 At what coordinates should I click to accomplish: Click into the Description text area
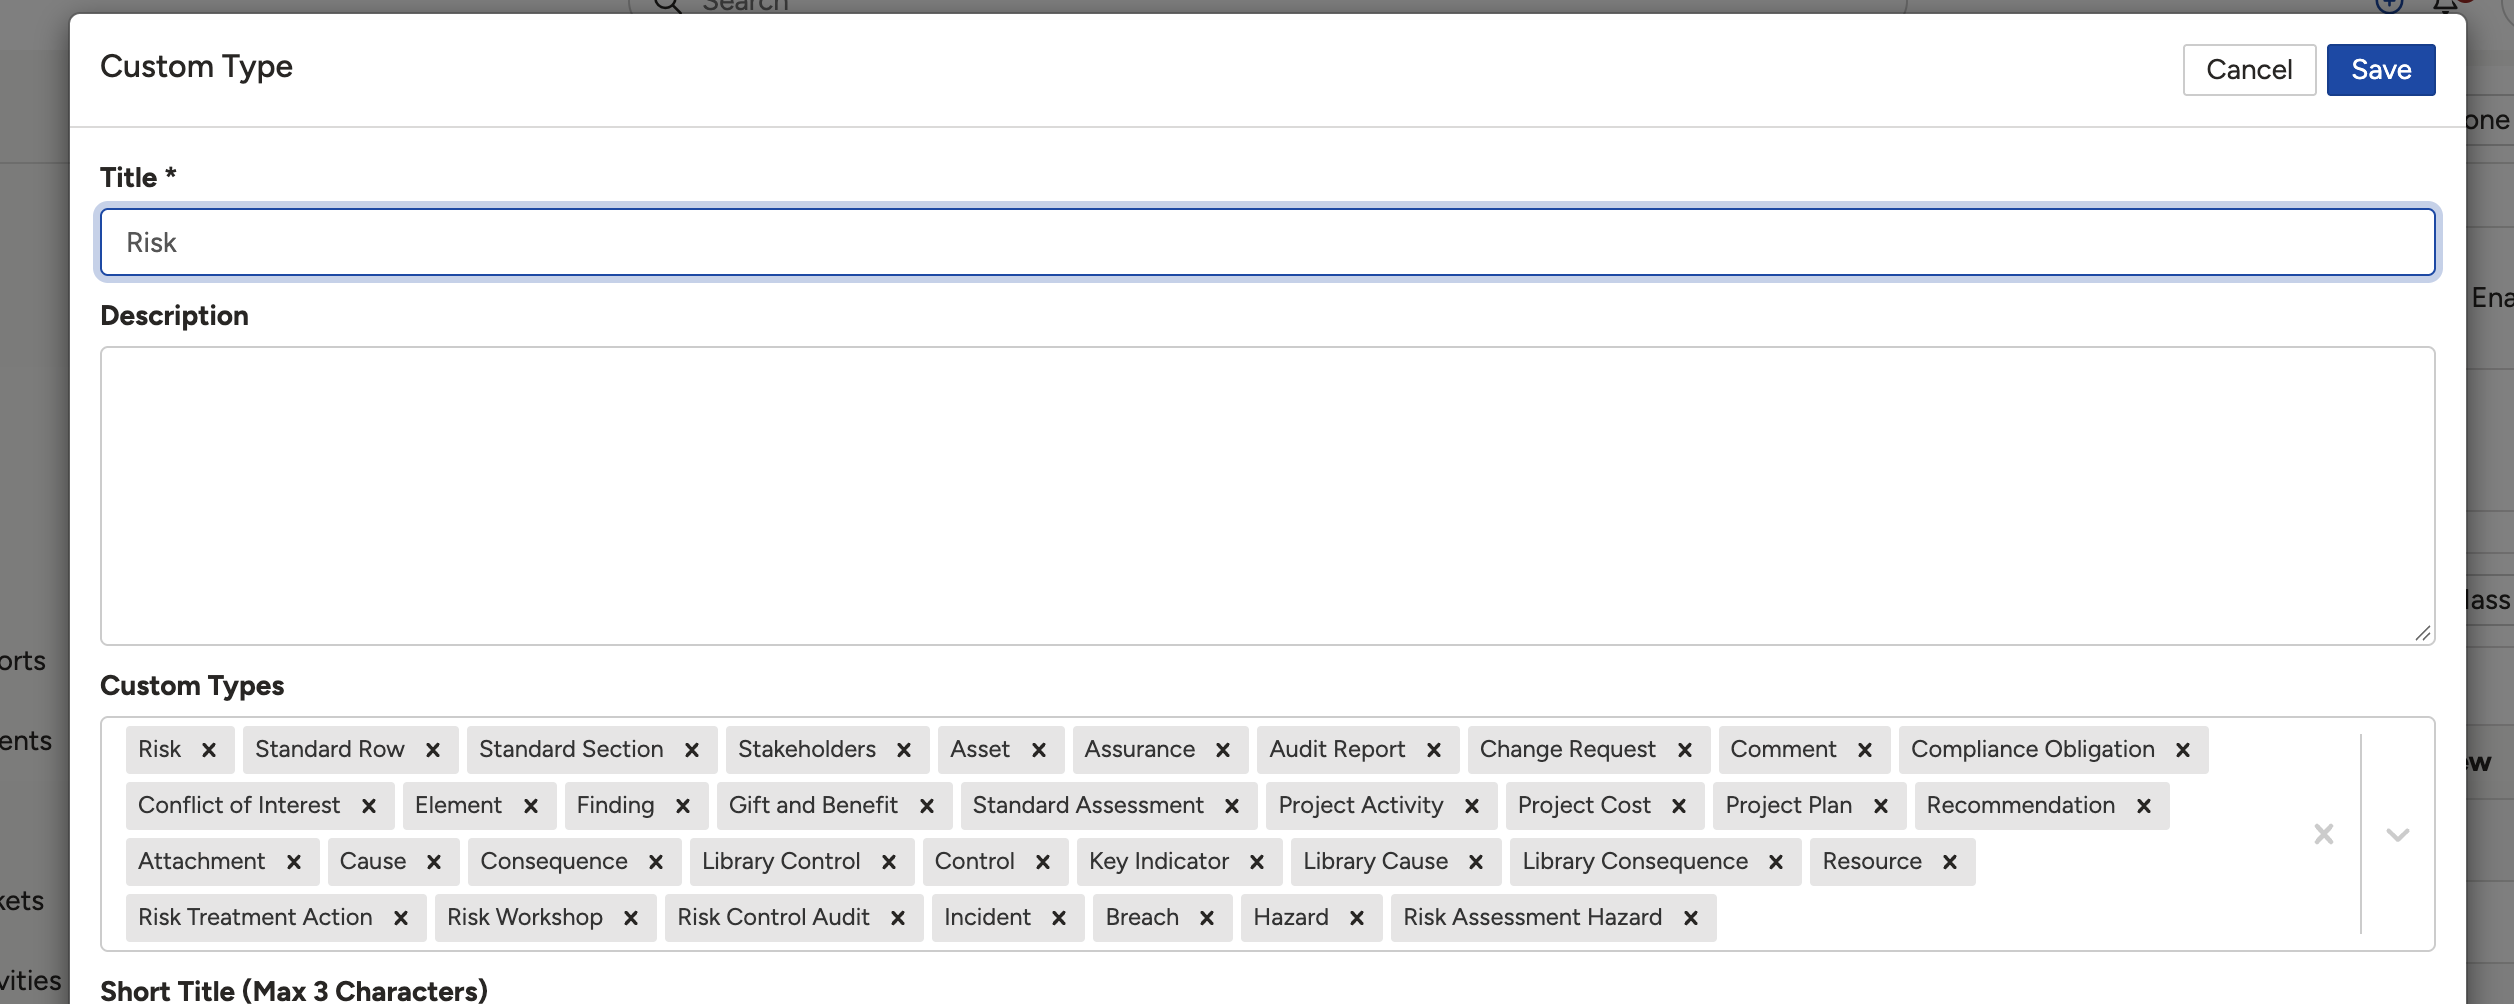(1268, 496)
